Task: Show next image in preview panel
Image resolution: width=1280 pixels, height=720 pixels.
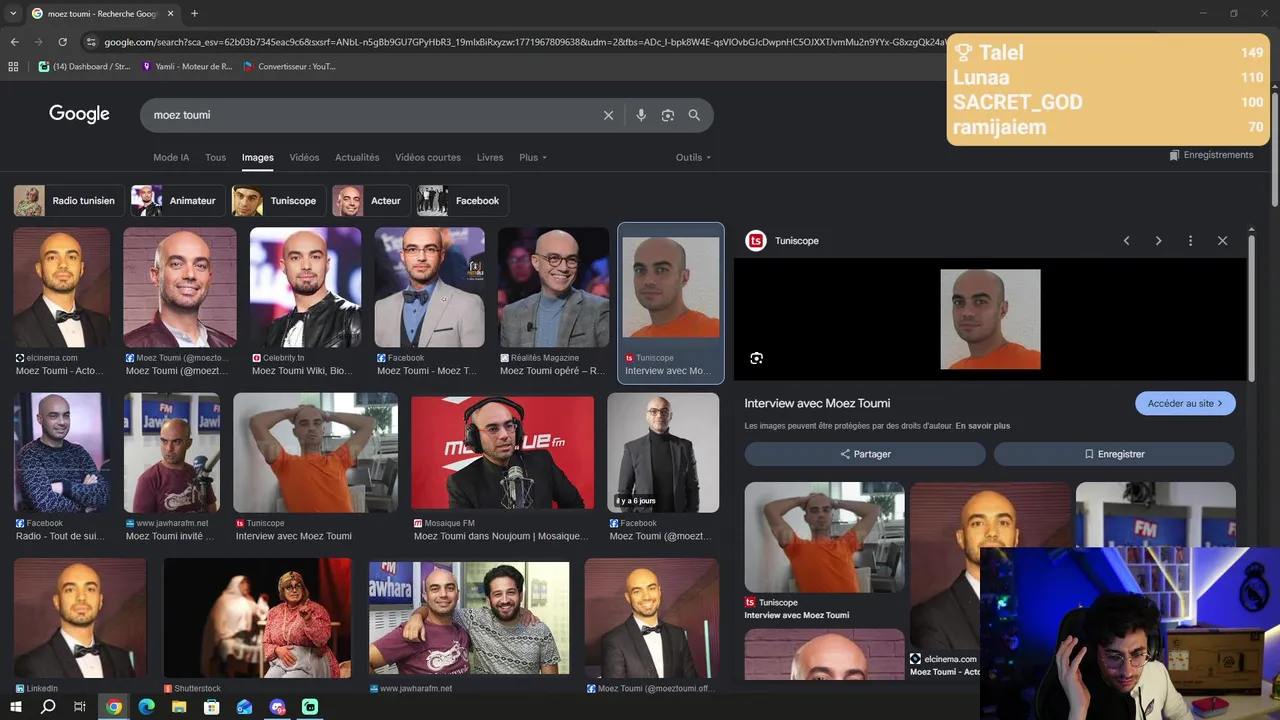Action: [x=1158, y=241]
